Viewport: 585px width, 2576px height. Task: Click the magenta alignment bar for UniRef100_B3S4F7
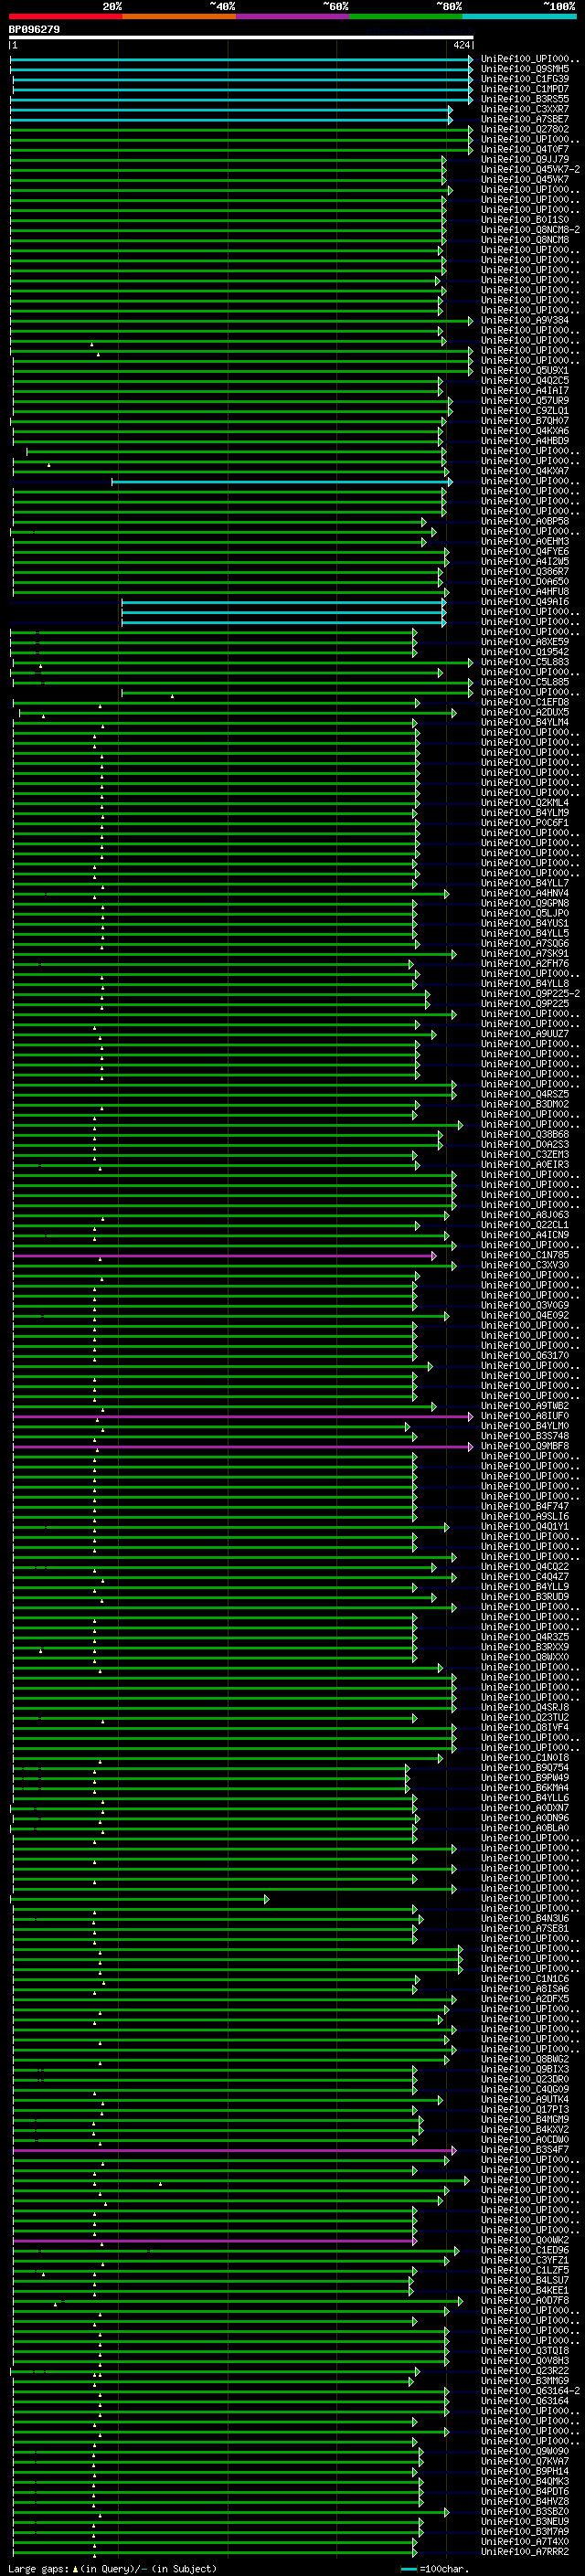coord(234,2150)
